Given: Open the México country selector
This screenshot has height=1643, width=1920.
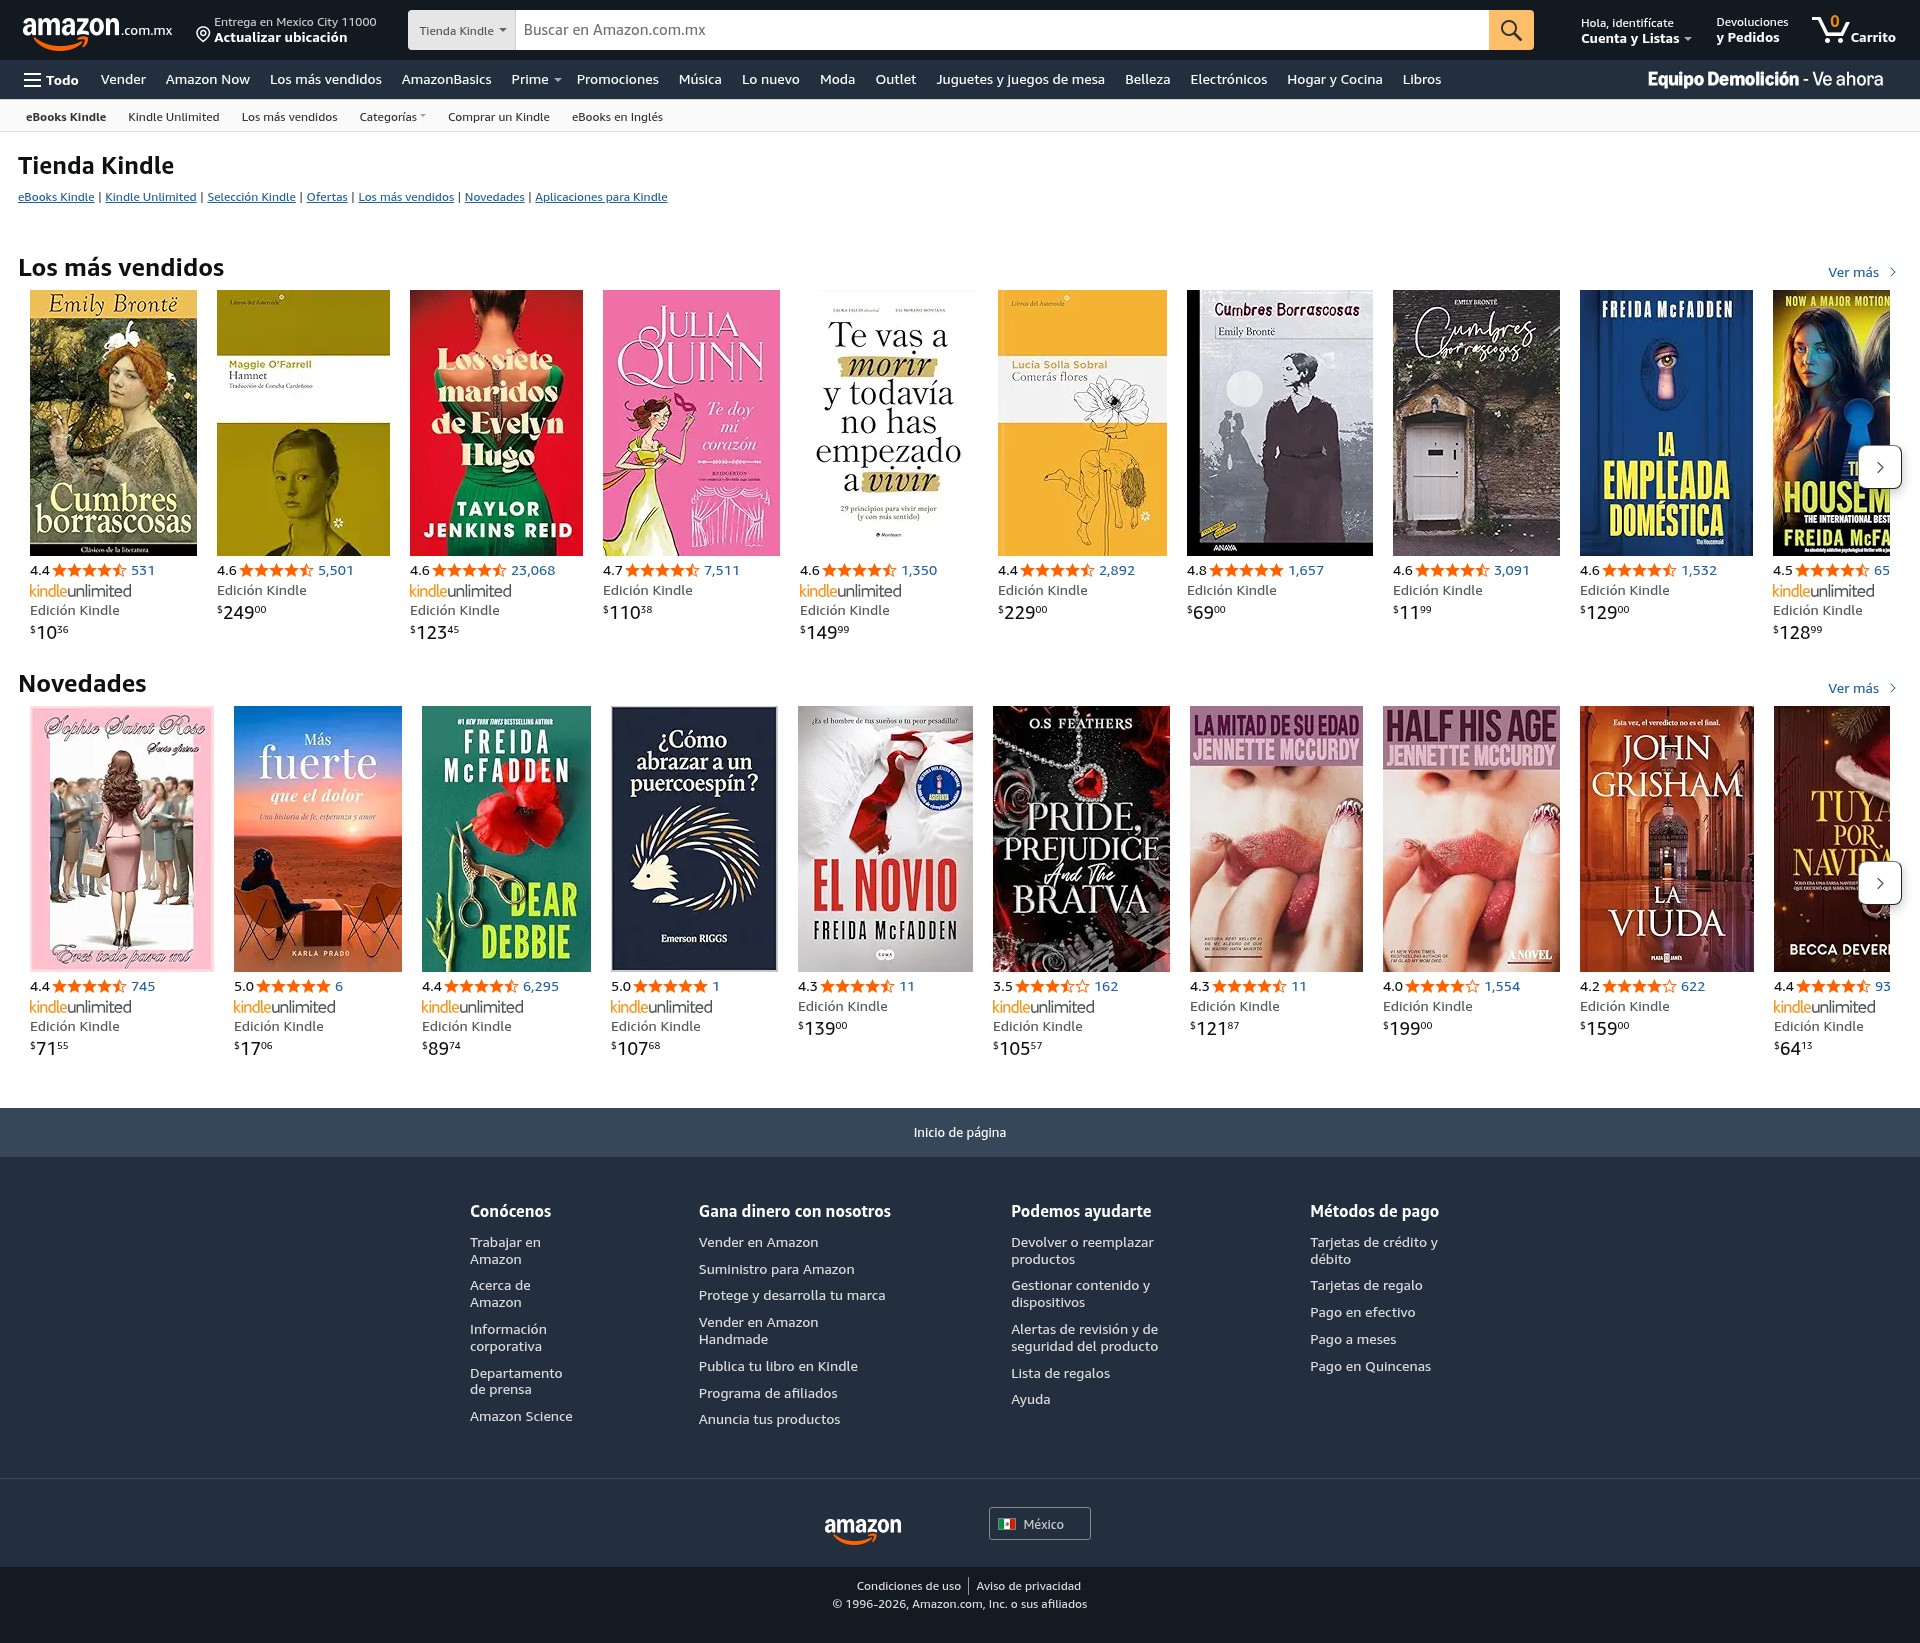Looking at the screenshot, I should click(1039, 1524).
